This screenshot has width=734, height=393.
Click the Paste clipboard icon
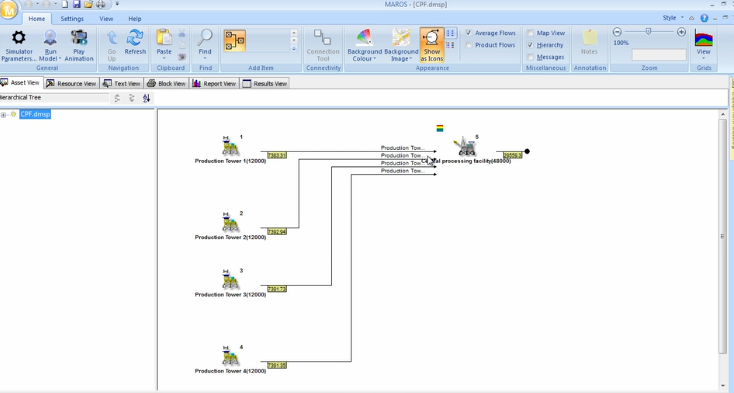pyautogui.click(x=164, y=37)
